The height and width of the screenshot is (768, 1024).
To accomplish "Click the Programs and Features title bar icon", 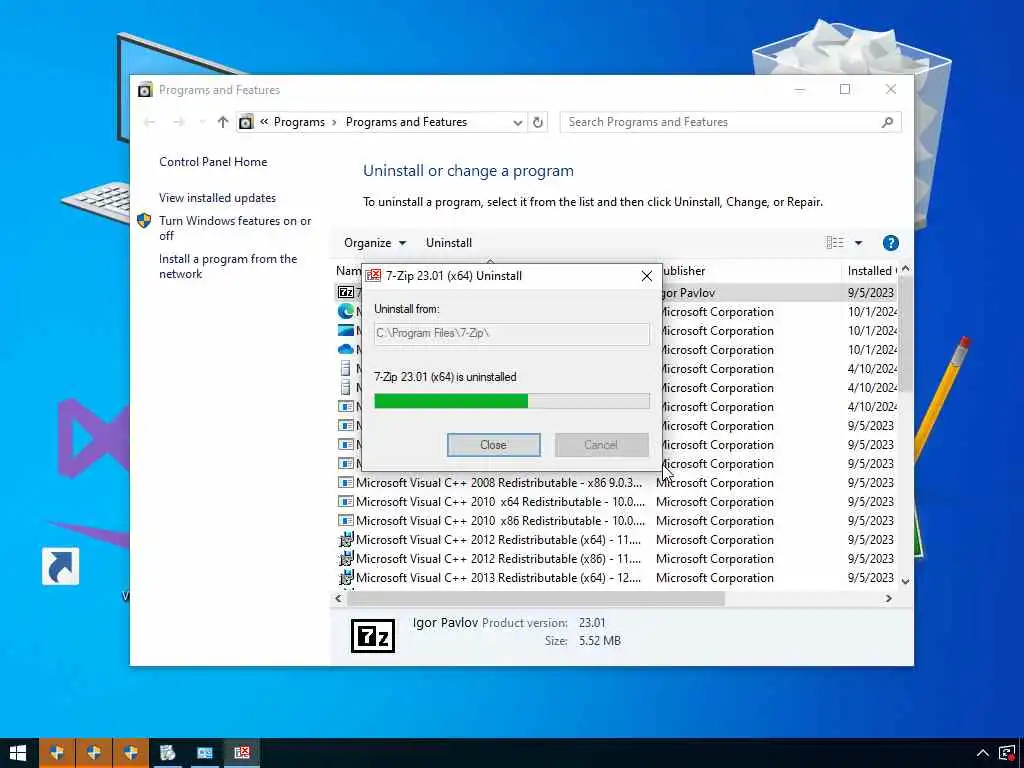I will click(x=145, y=90).
